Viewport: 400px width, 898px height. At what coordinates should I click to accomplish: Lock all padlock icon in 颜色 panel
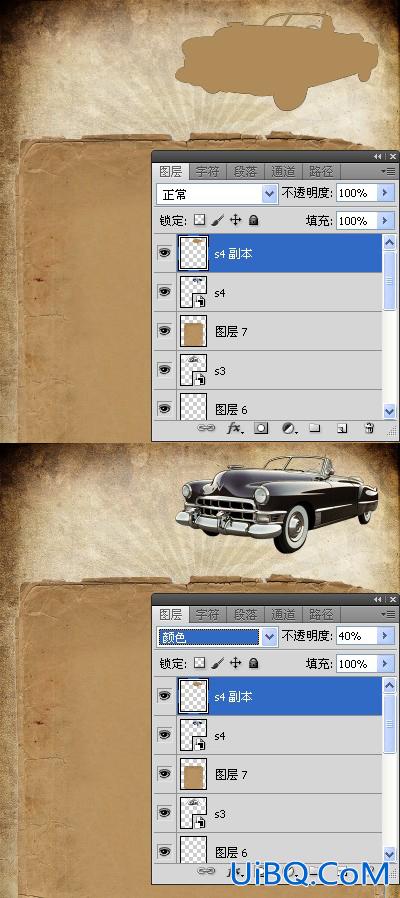pyautogui.click(x=253, y=663)
